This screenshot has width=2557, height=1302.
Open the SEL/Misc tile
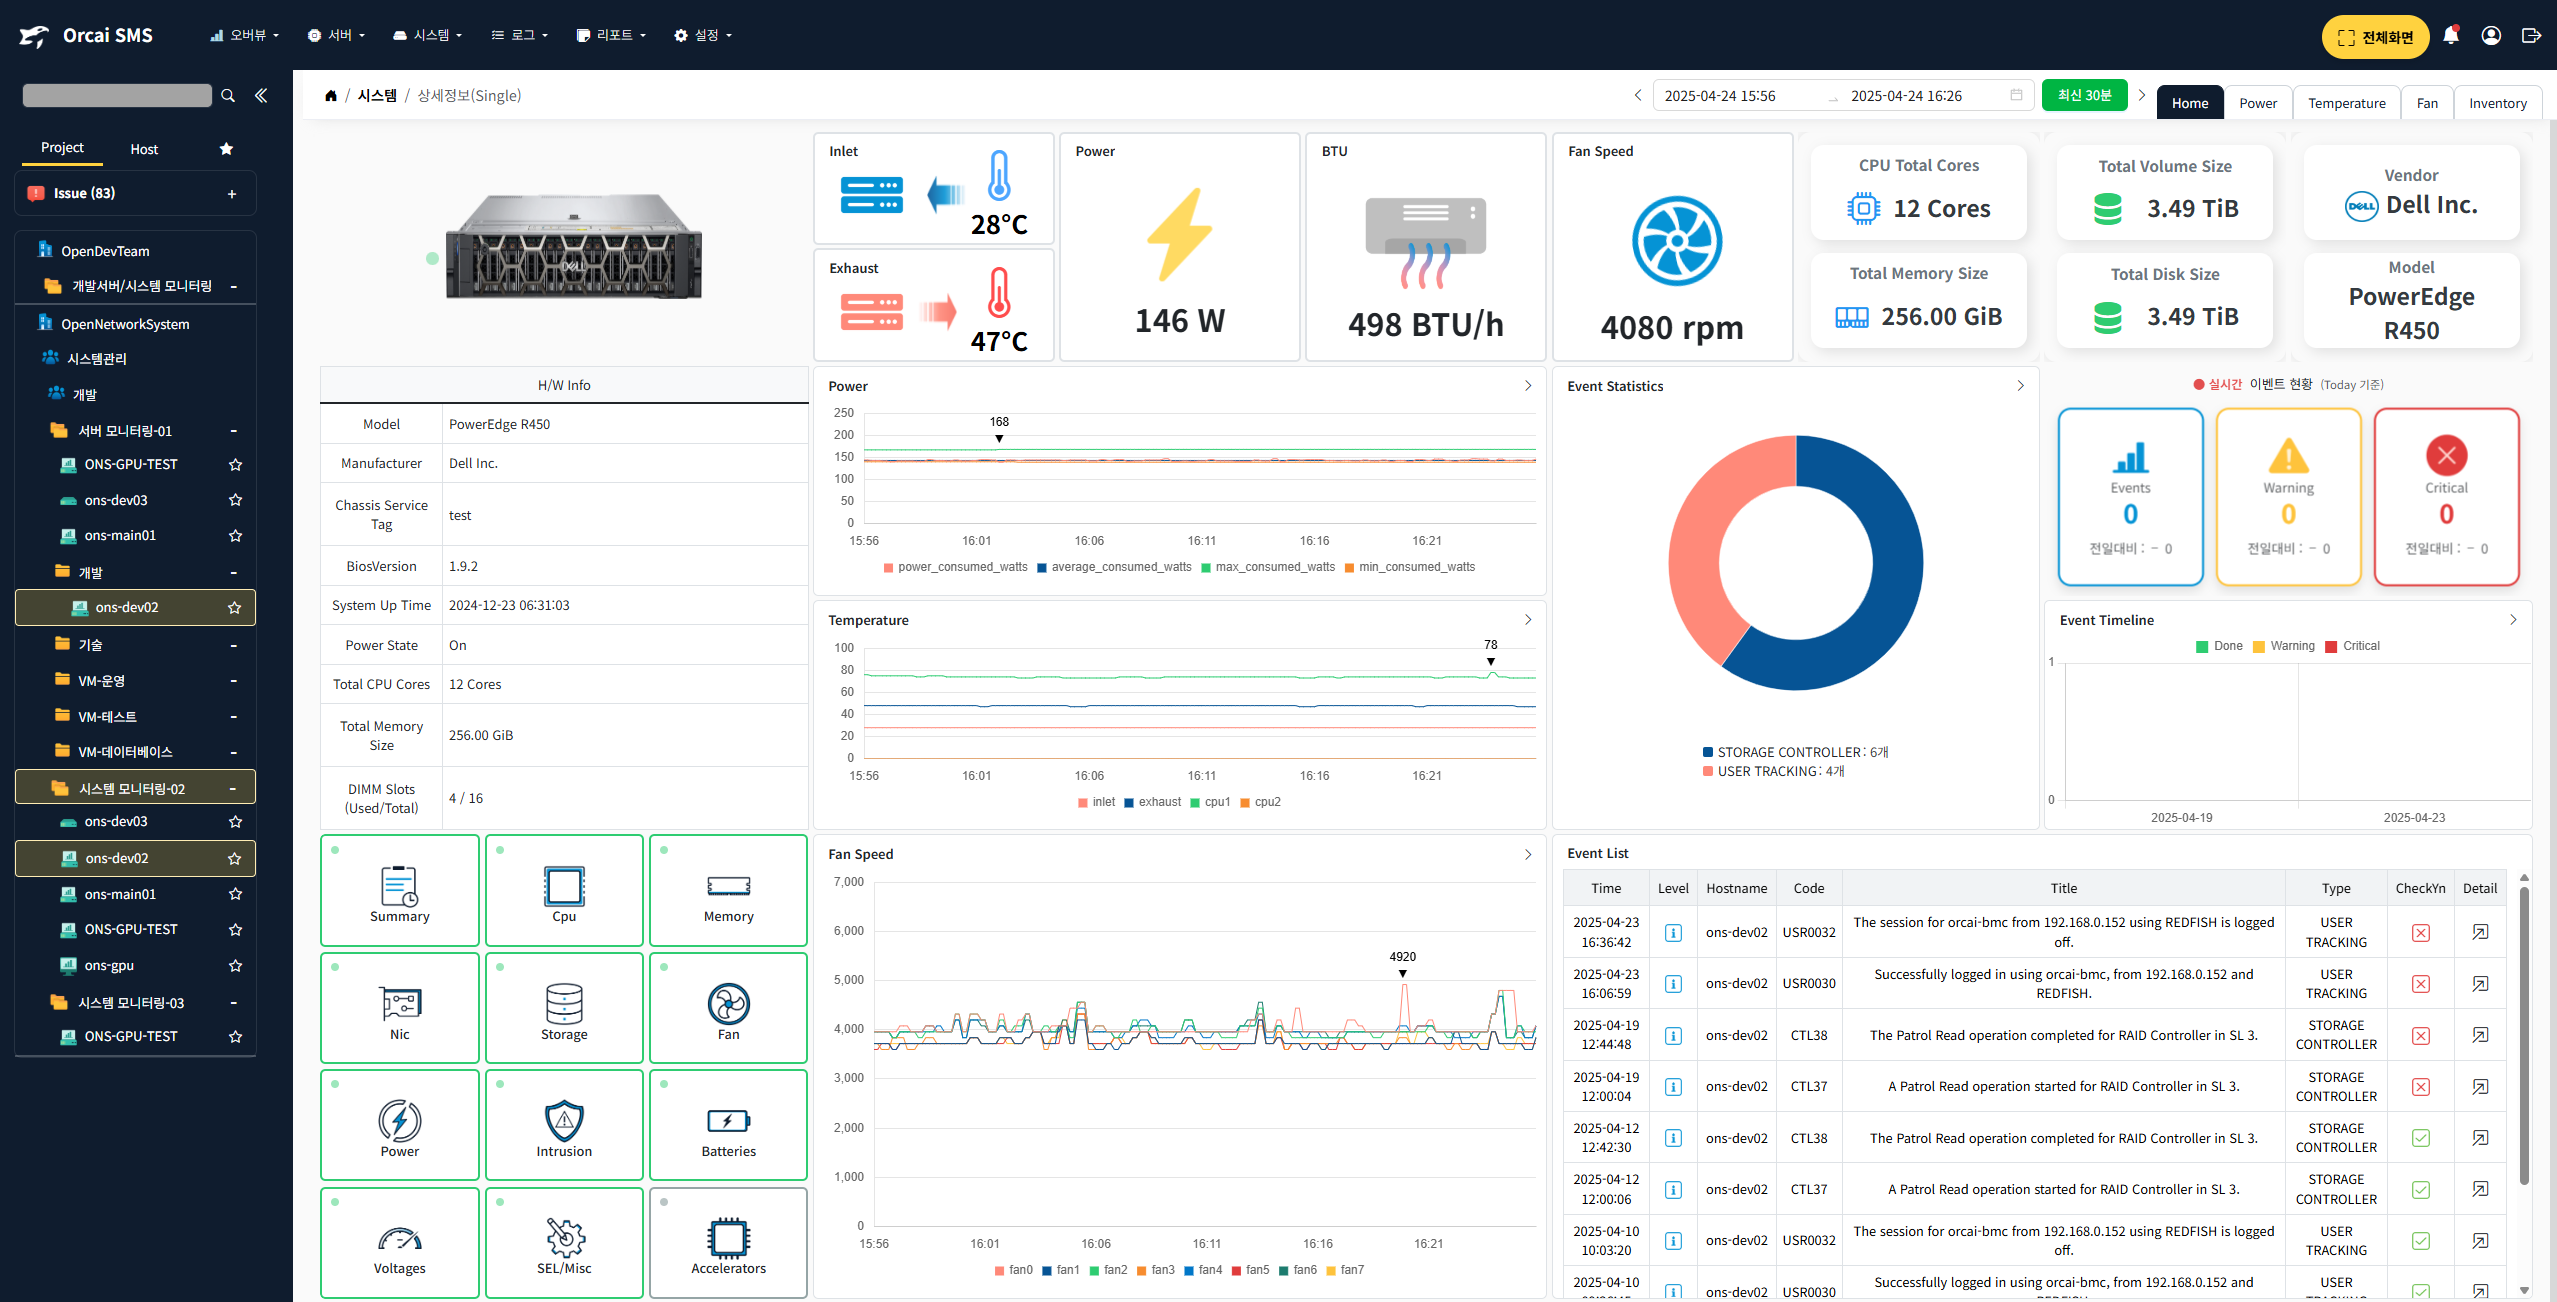tap(564, 1242)
